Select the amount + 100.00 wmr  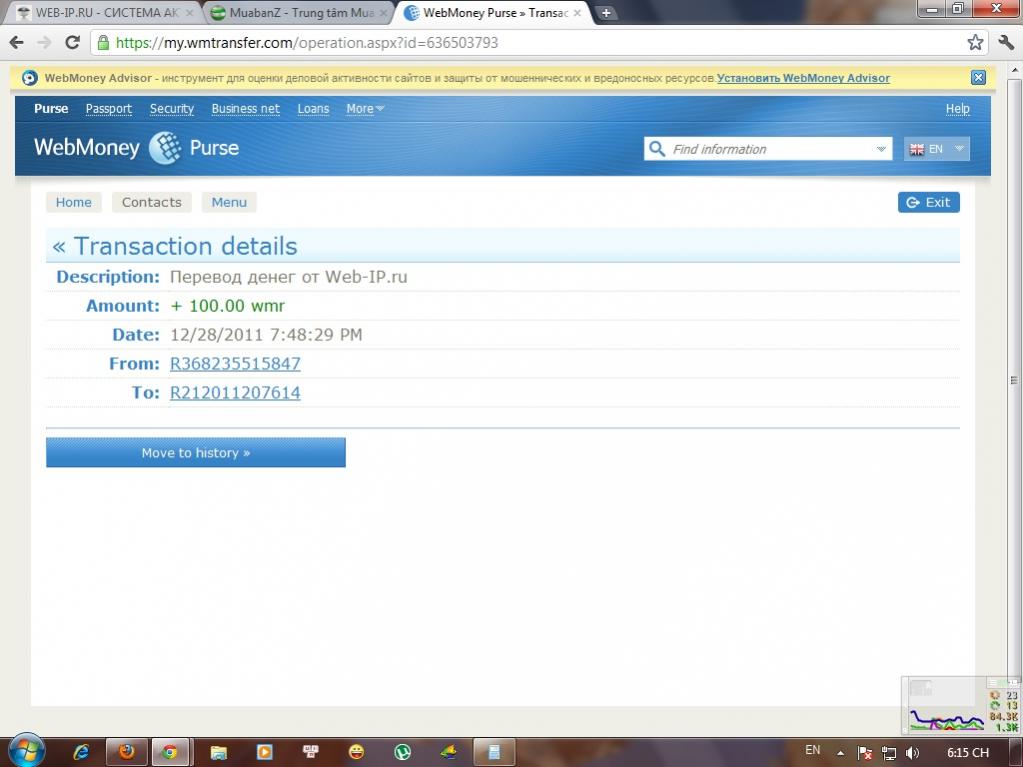coord(228,306)
